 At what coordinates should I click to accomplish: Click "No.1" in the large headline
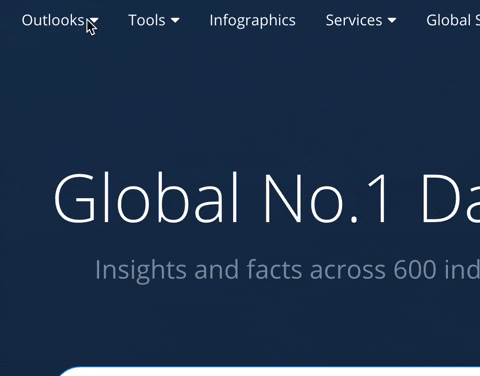326,198
